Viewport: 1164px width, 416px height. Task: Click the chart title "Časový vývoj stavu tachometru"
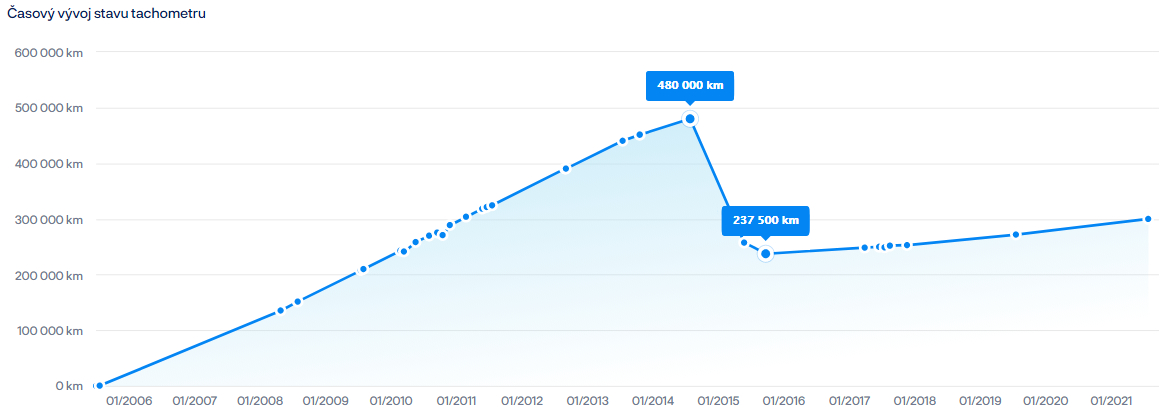coord(107,15)
